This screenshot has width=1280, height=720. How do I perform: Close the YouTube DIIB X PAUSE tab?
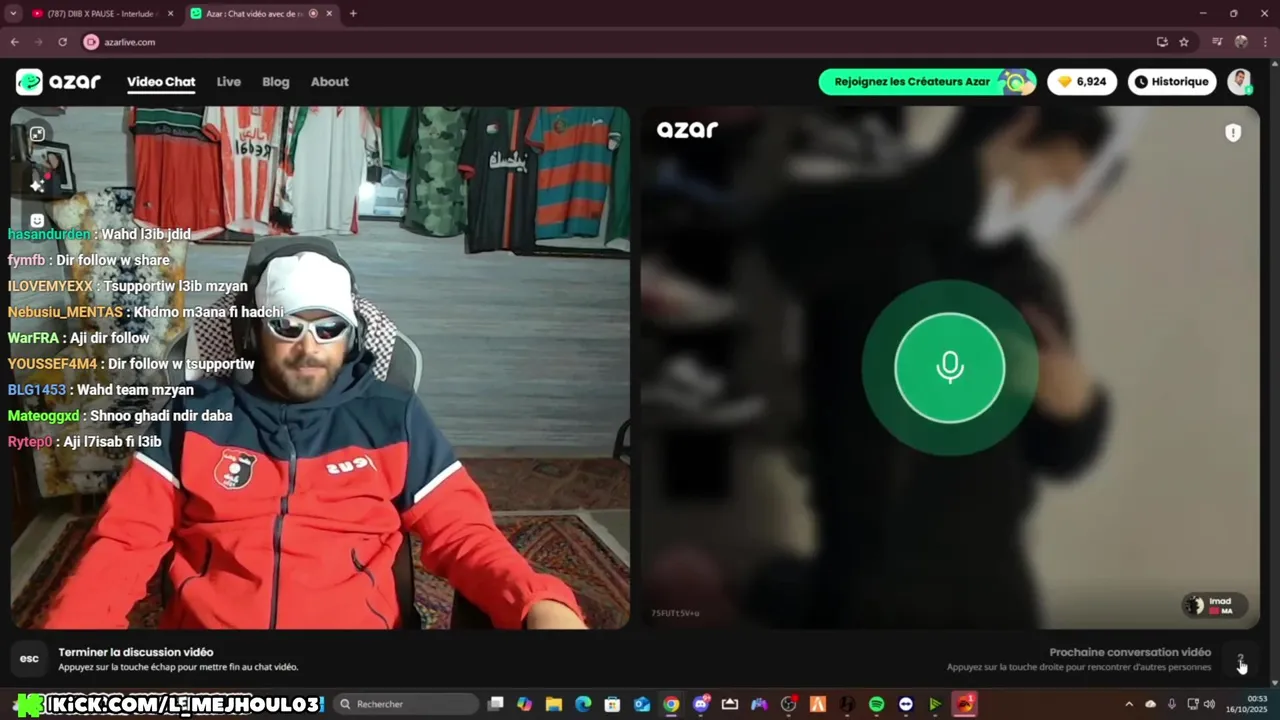point(170,14)
